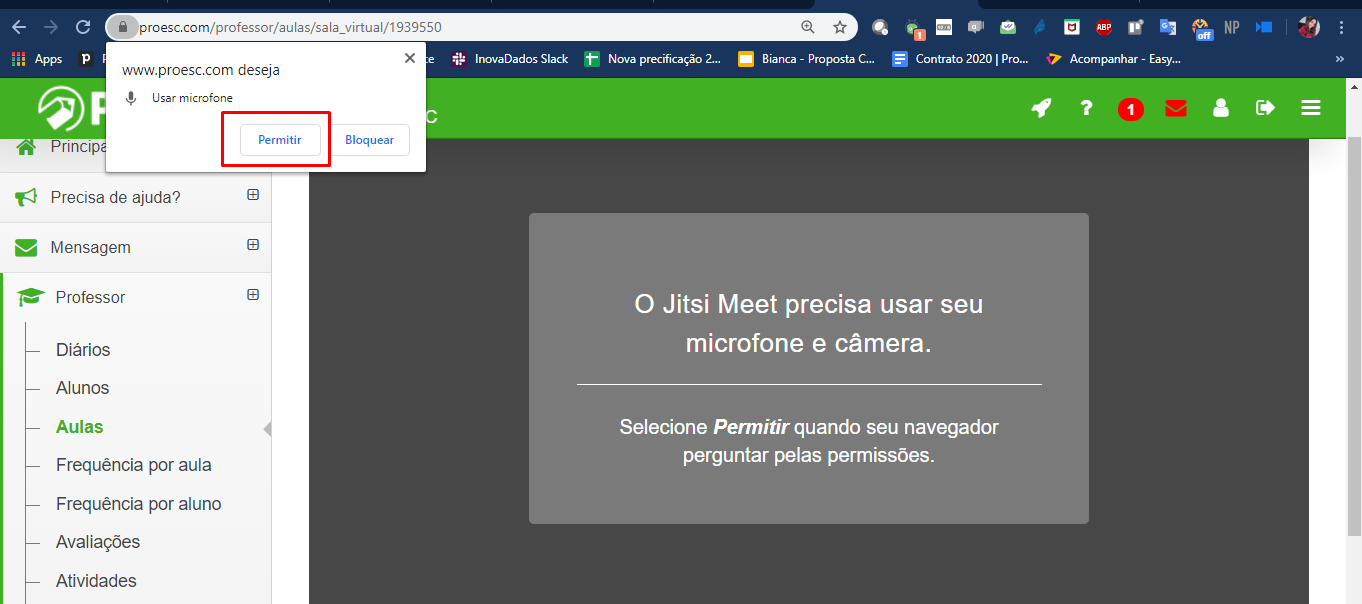Open the red envelope messages icon
1362x604 pixels.
(x=1176, y=108)
